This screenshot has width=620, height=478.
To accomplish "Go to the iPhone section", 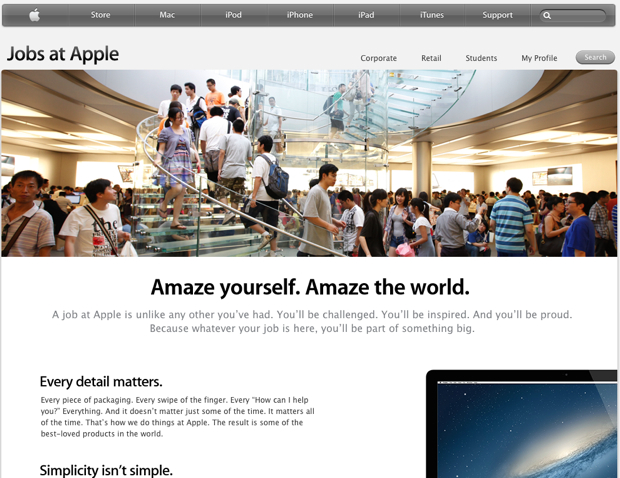I will pos(300,15).
